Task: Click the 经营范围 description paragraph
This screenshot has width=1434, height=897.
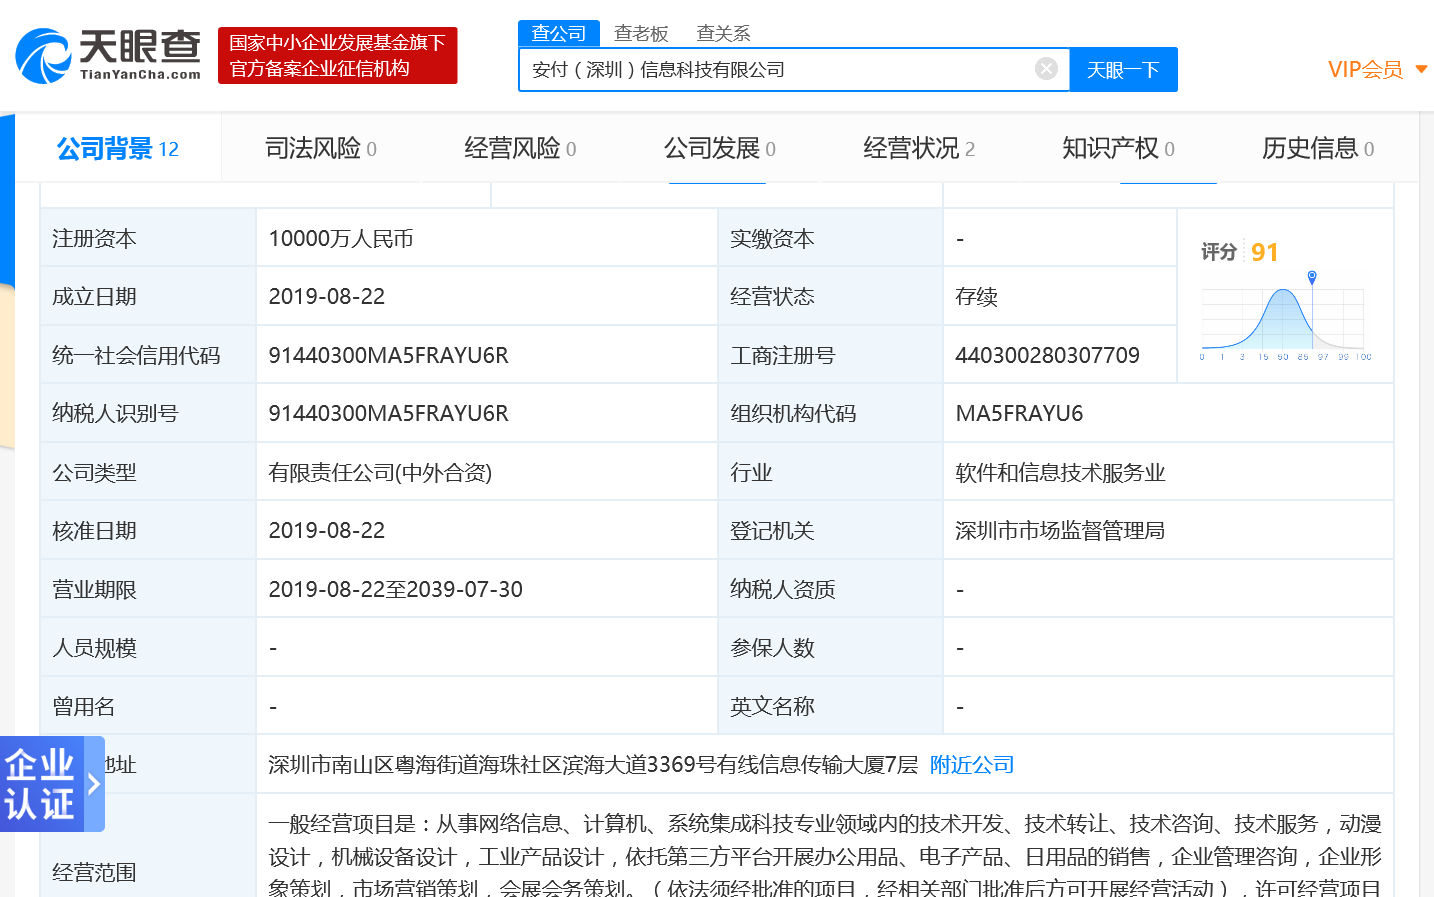Action: [825, 856]
